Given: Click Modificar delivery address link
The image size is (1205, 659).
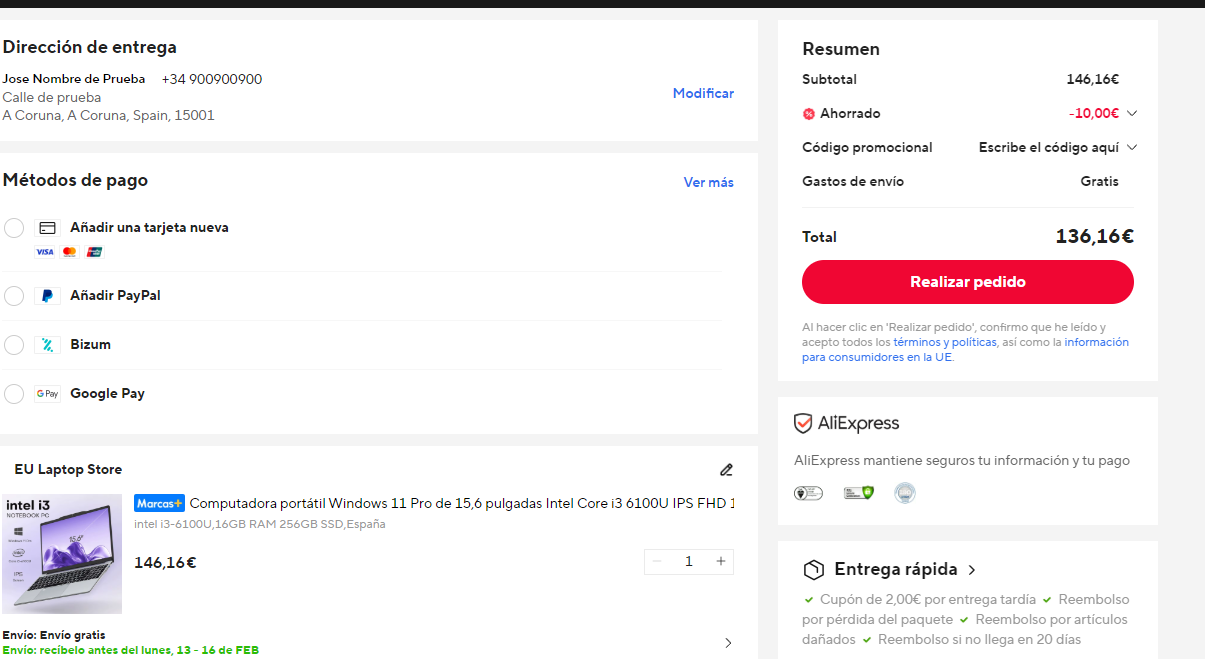Looking at the screenshot, I should click(703, 93).
